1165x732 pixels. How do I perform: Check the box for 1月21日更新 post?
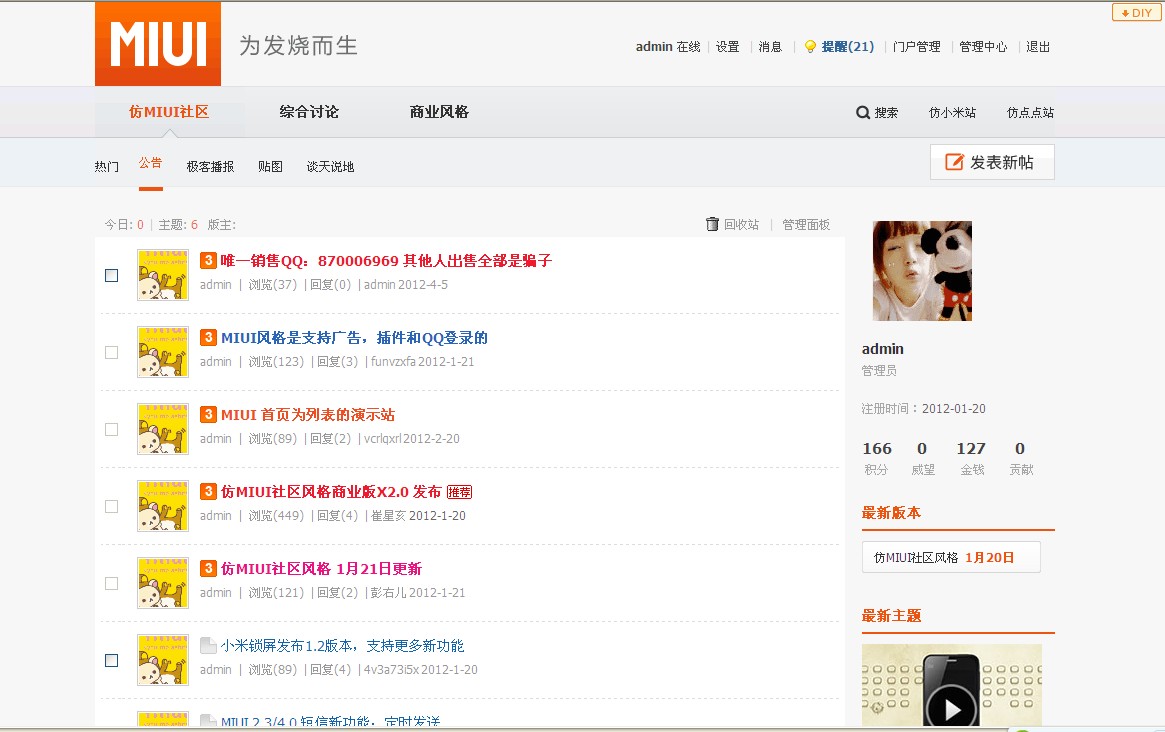(x=111, y=583)
